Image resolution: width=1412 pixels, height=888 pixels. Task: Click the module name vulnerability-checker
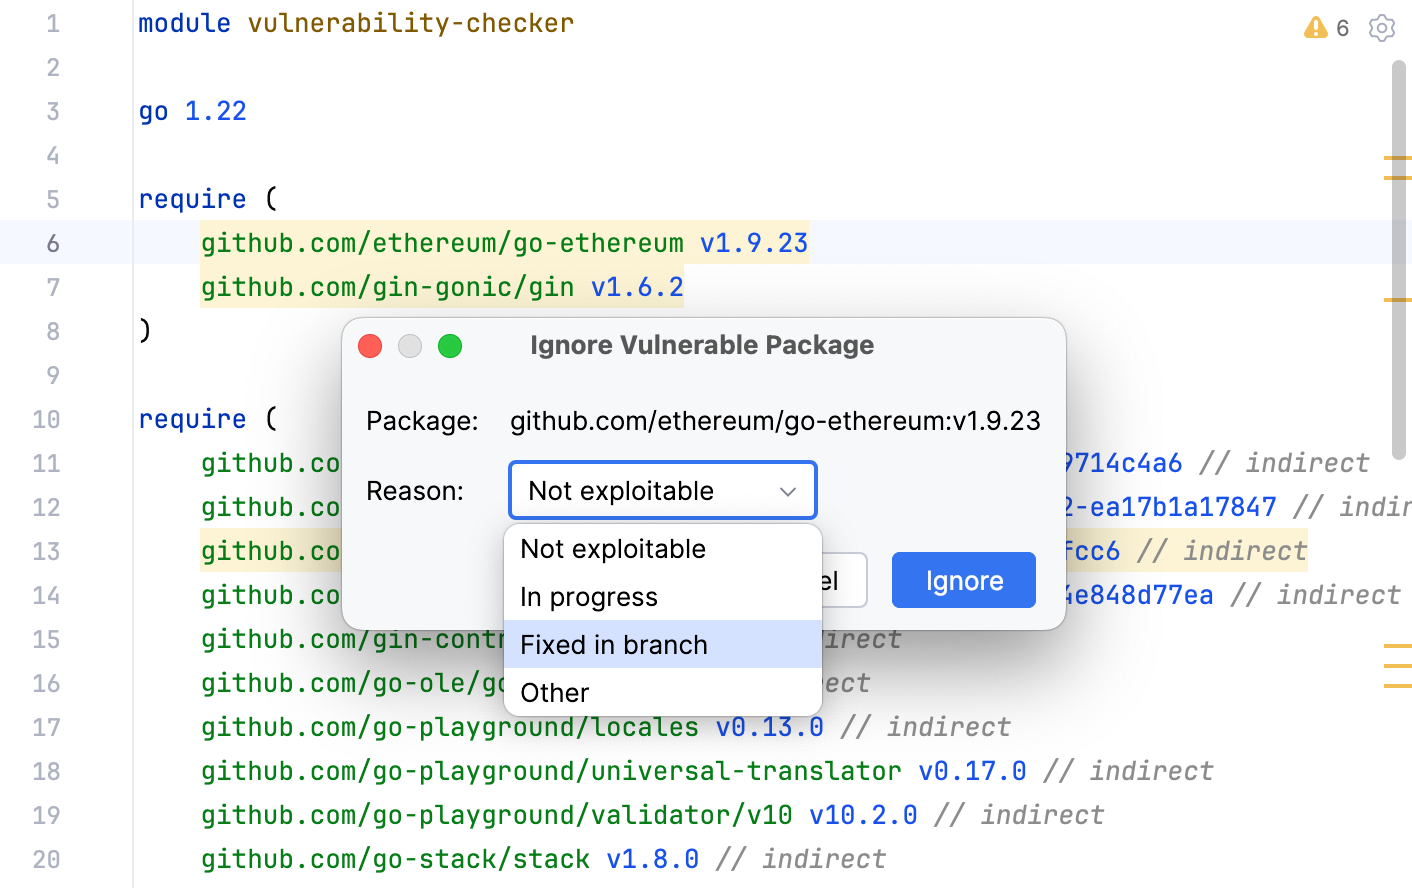[x=410, y=23]
